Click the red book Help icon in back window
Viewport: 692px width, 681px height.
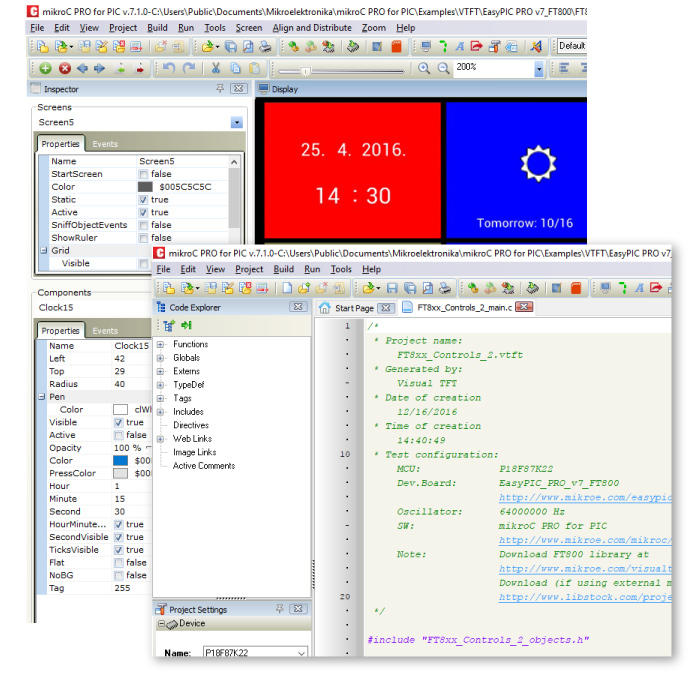pyautogui.click(x=396, y=46)
